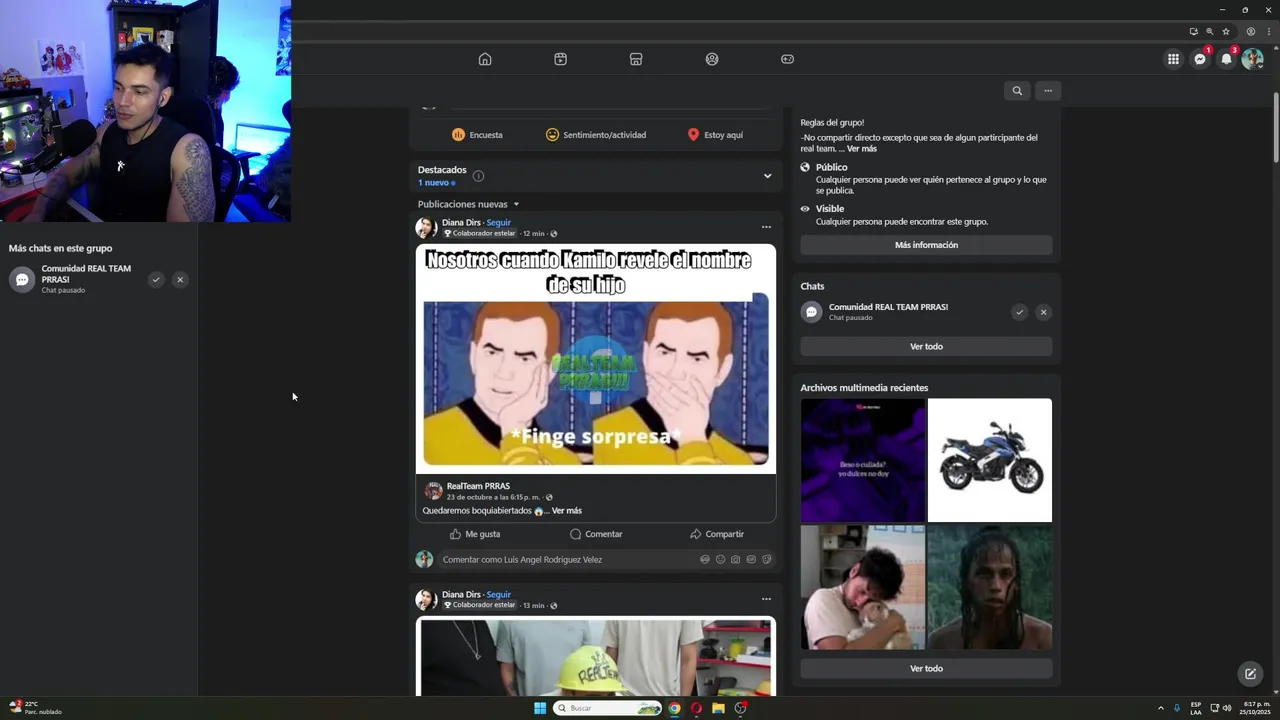1280x720 pixels.
Task: Open the Windows Start button
Action: pyautogui.click(x=540, y=708)
